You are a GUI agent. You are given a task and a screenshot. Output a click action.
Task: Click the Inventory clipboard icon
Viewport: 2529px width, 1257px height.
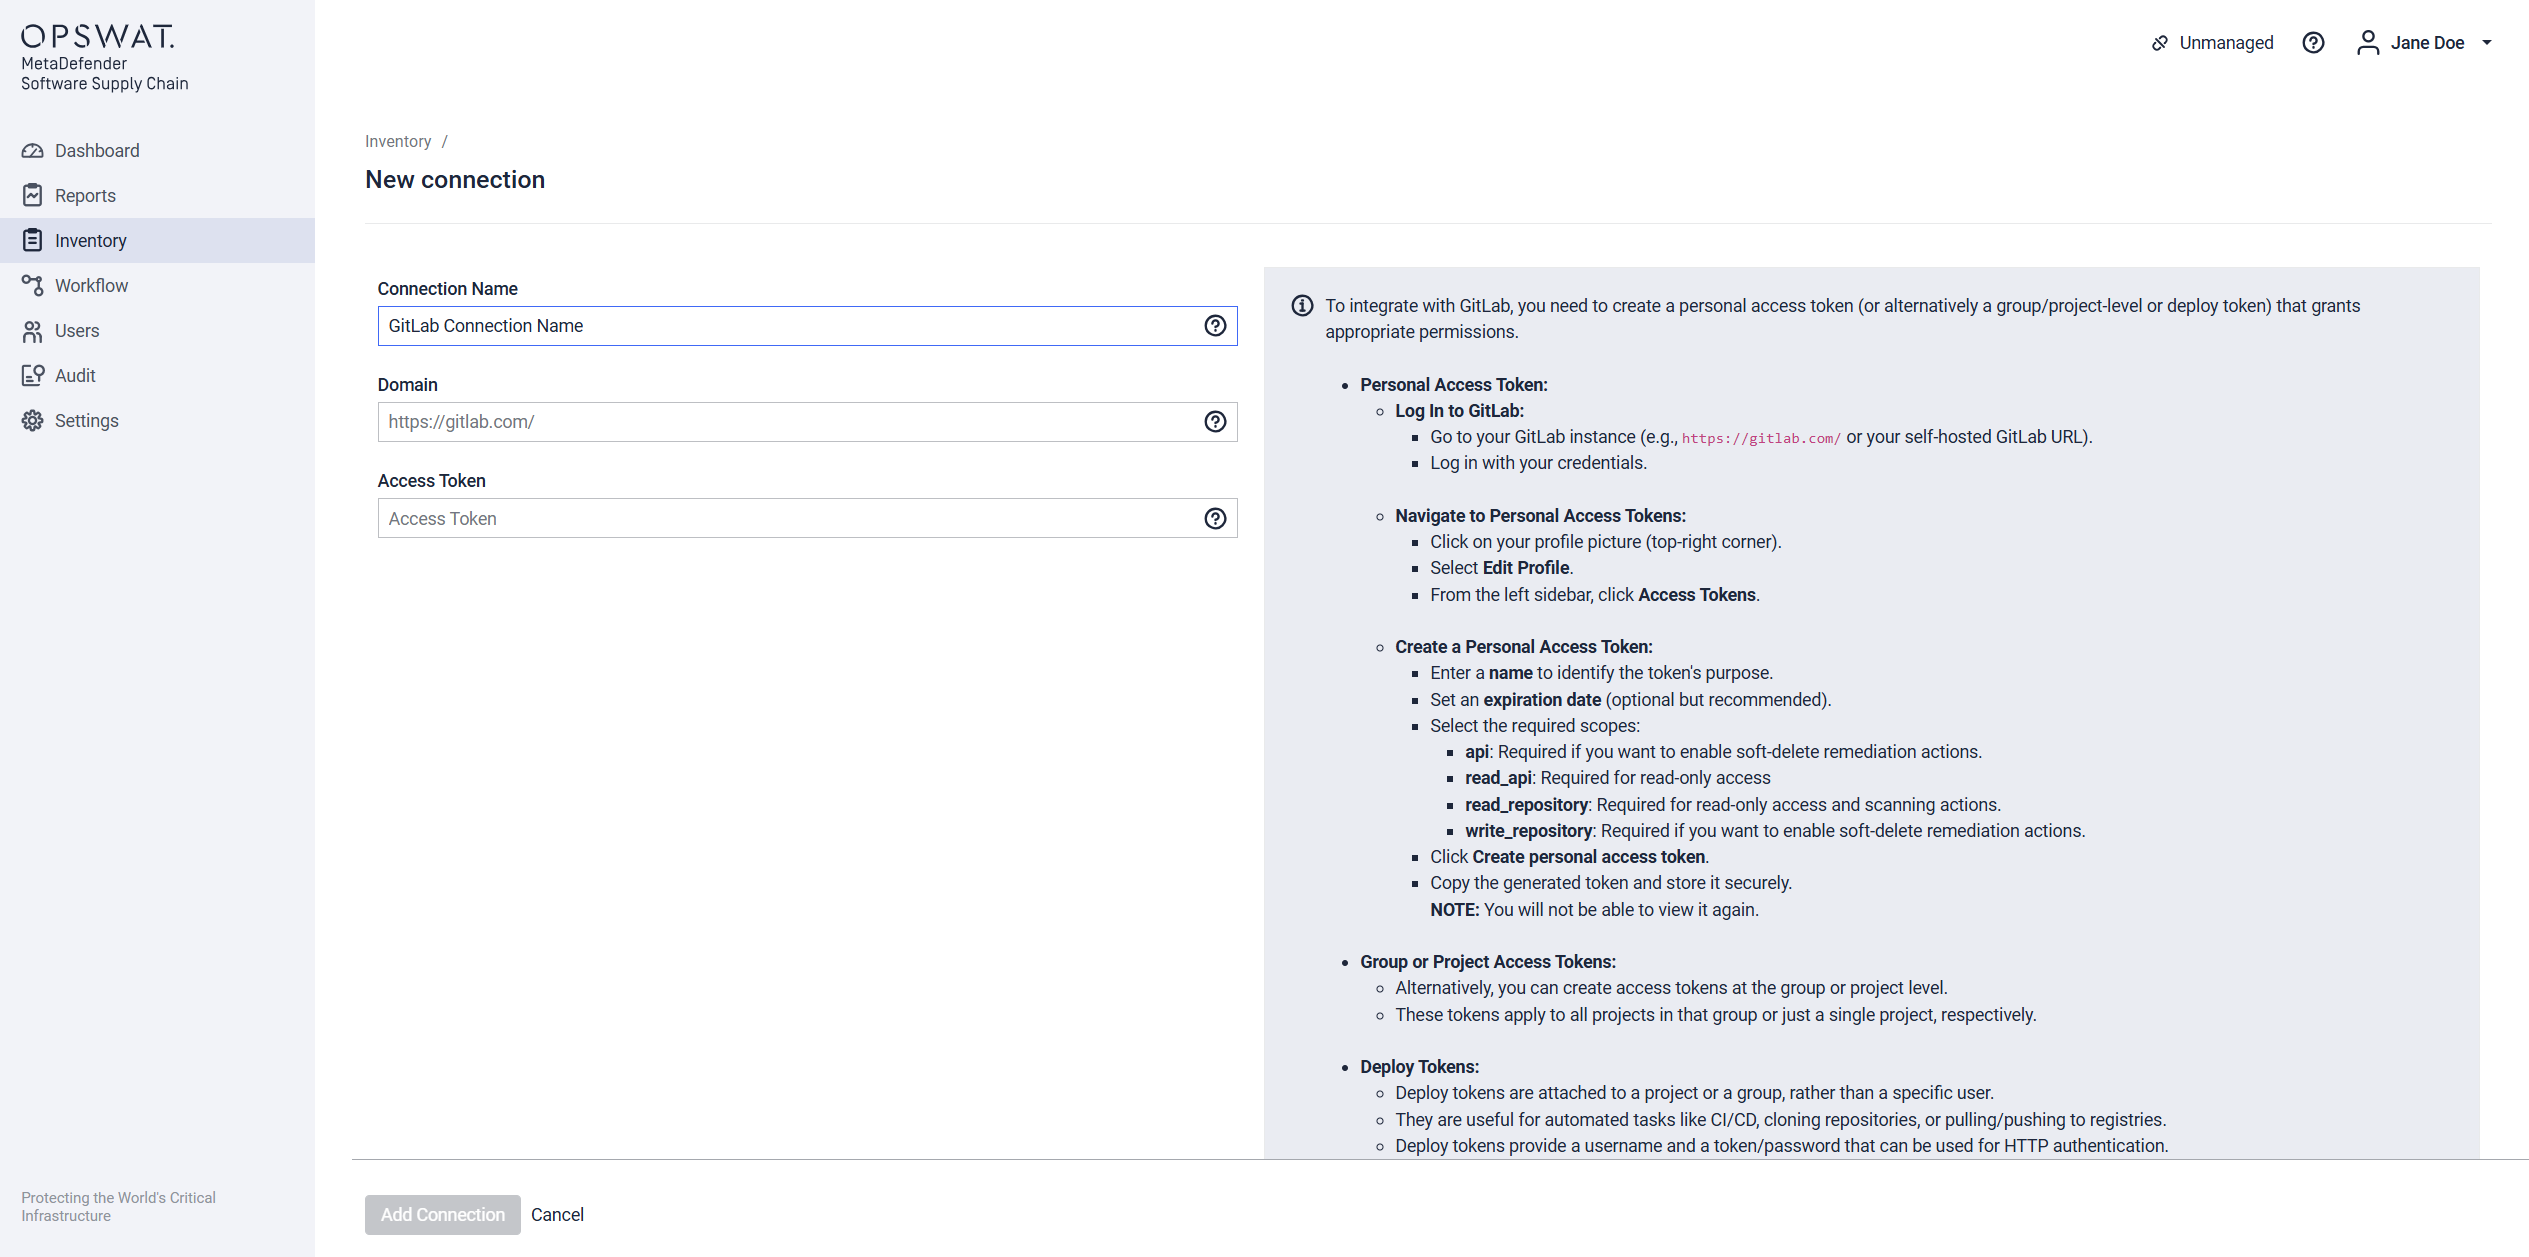[33, 241]
